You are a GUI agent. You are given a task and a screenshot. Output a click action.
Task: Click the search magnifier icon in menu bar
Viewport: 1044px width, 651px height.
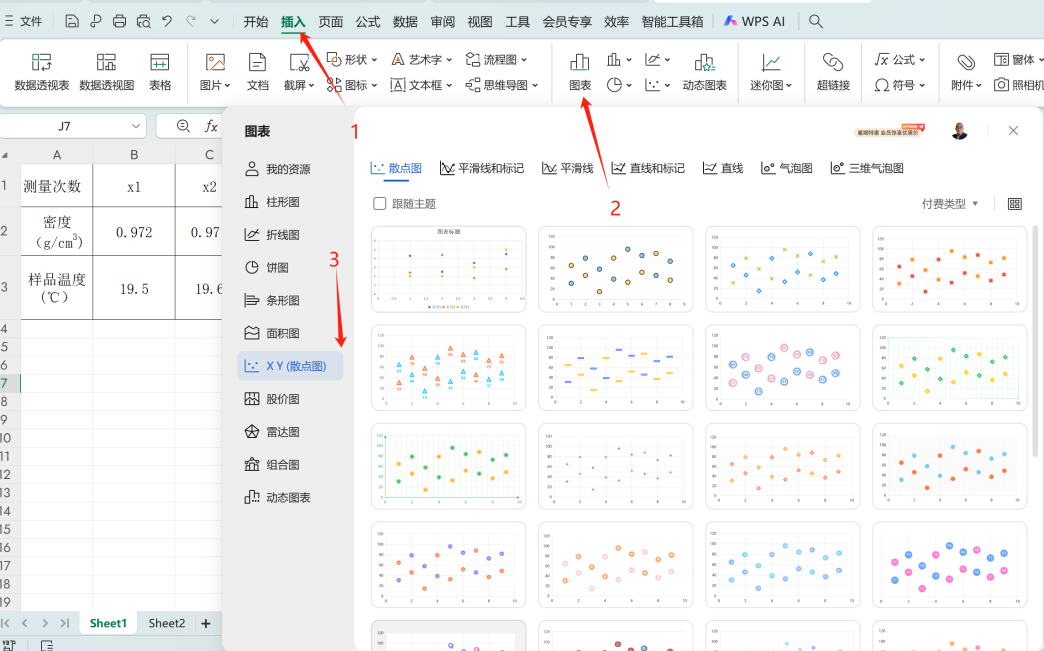pyautogui.click(x=816, y=21)
